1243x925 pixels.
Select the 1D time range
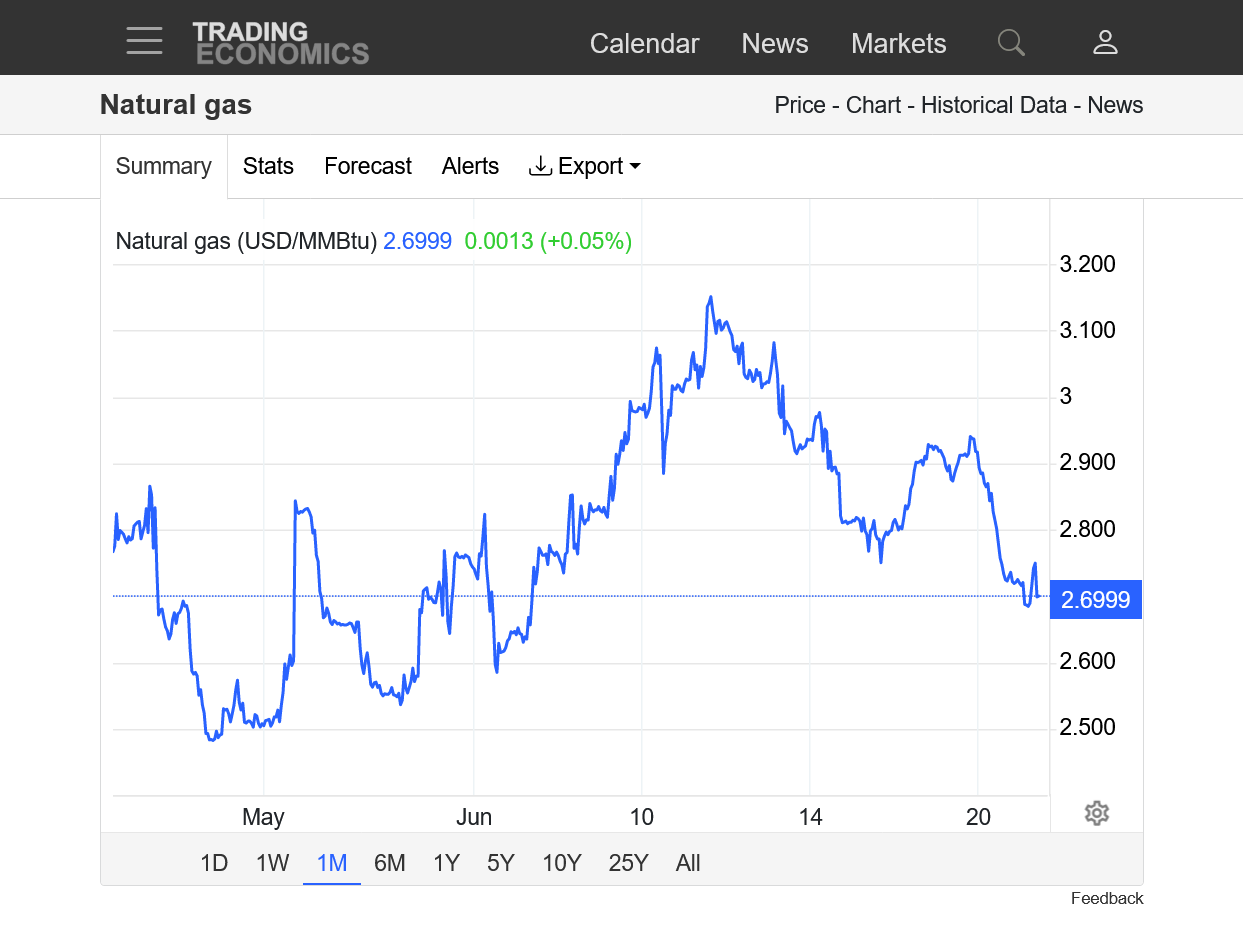(x=214, y=863)
